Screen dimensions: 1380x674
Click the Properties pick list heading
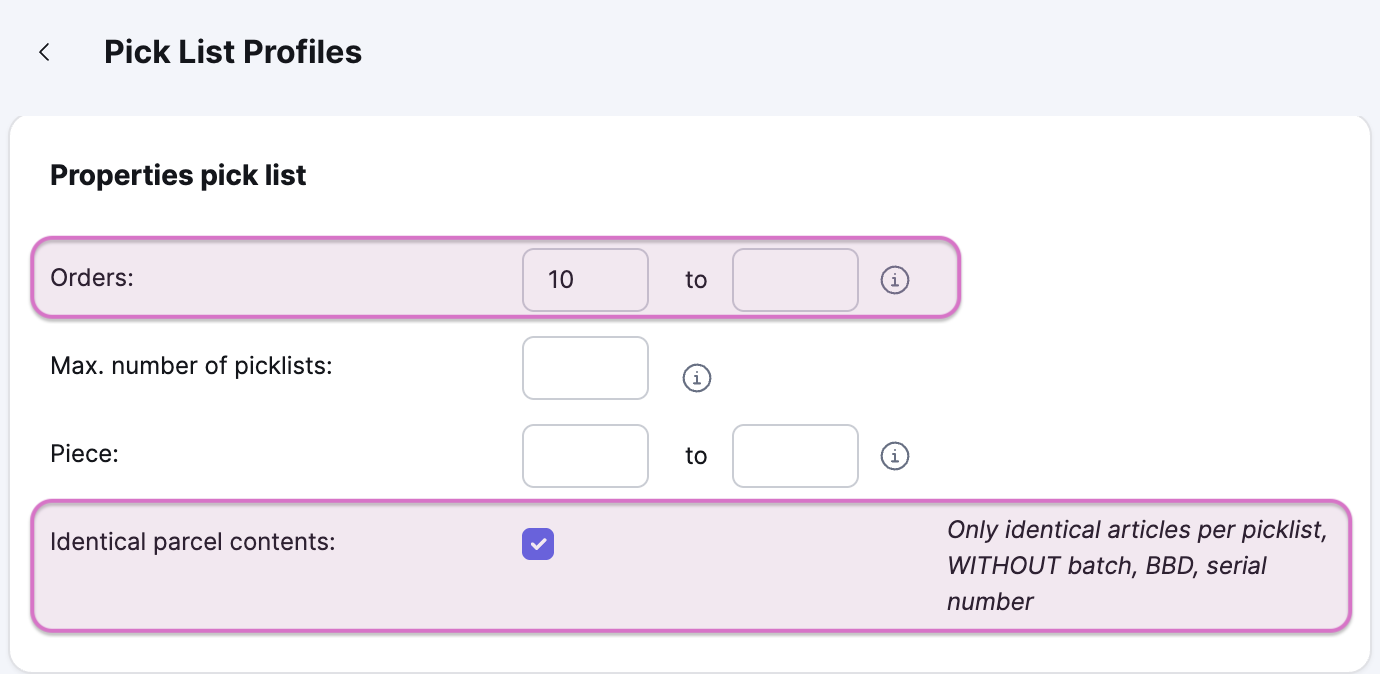tap(178, 175)
